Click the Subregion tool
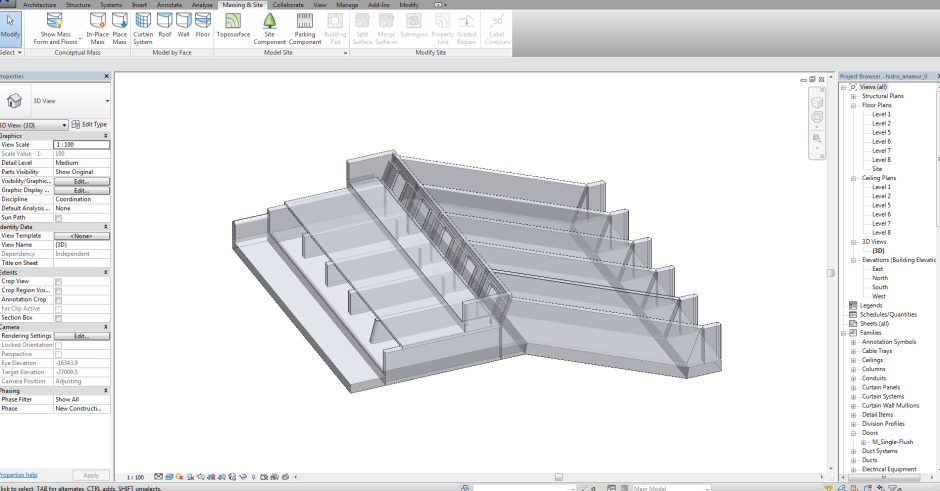 point(414,25)
